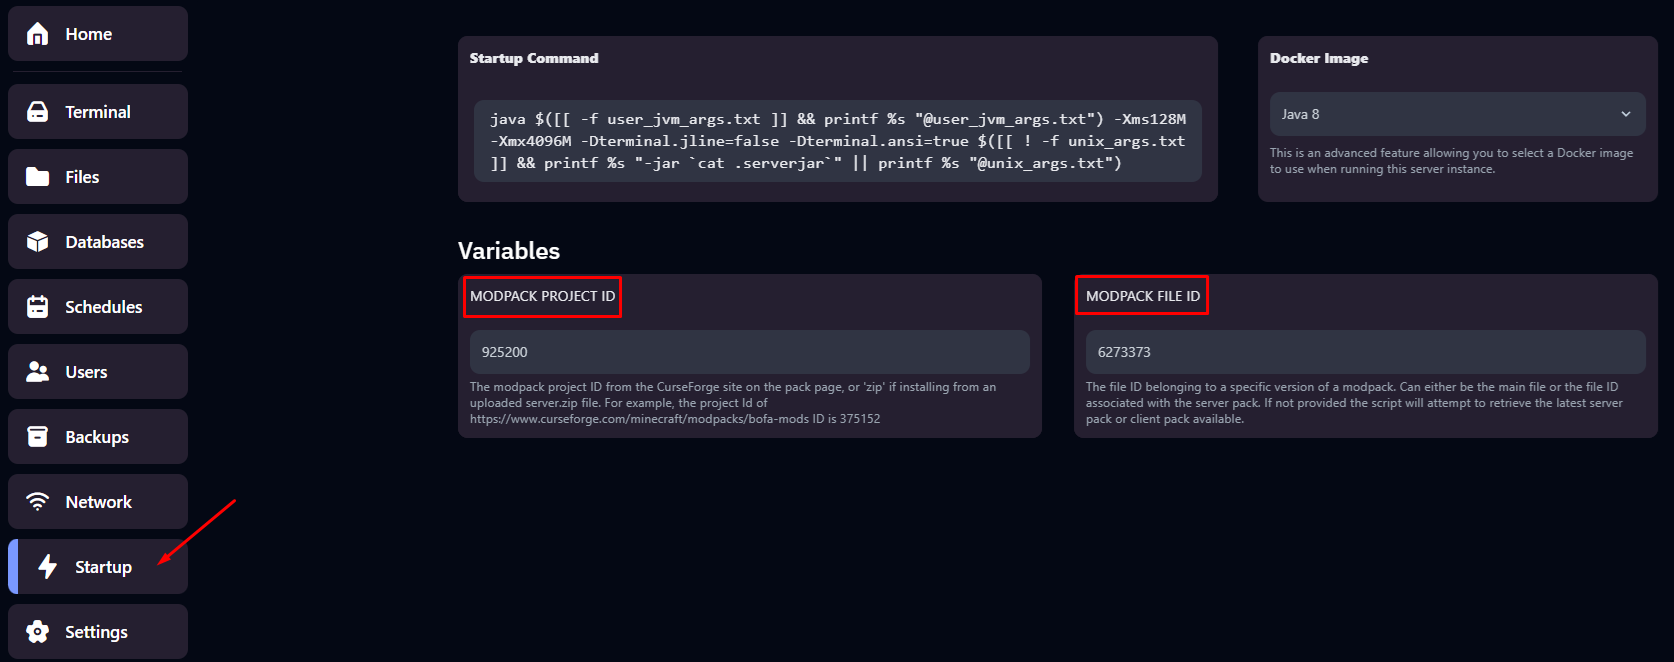Open the Databases section label
This screenshot has height=662, width=1674.
(x=104, y=242)
